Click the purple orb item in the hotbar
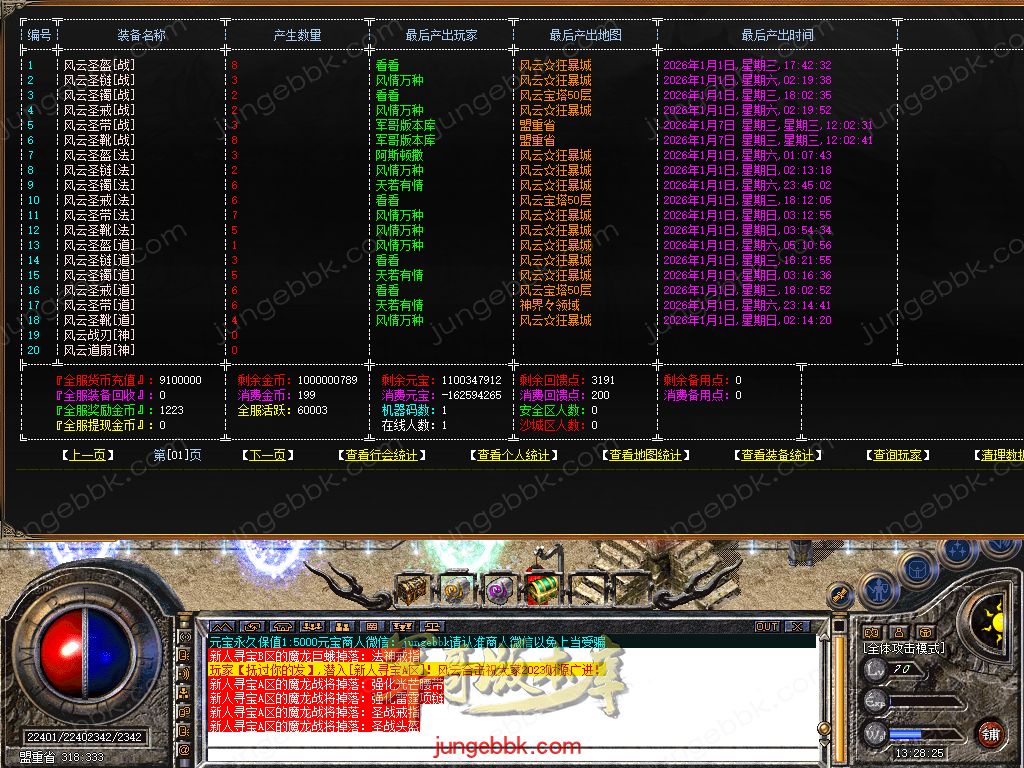 coord(499,588)
